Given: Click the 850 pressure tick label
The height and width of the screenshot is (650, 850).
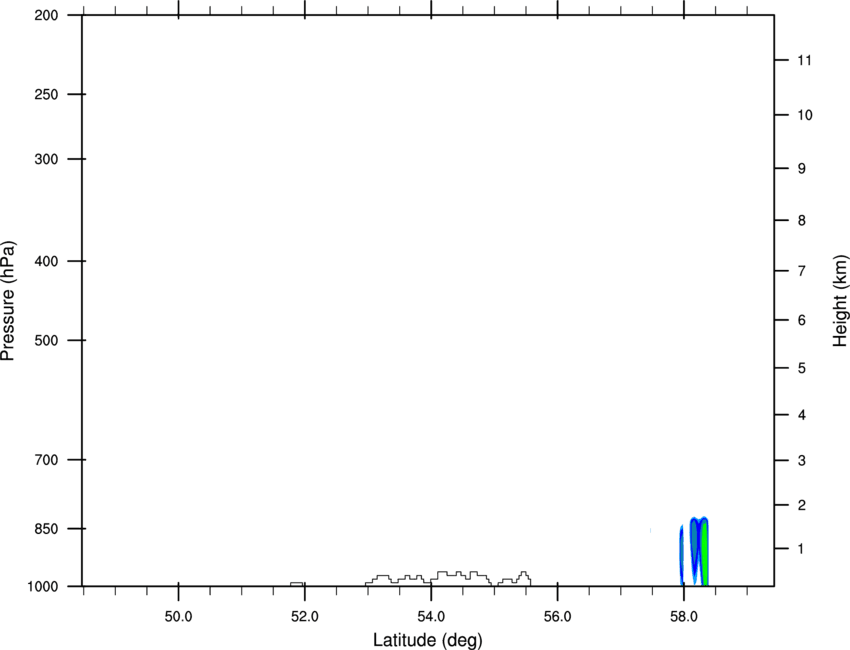Looking at the screenshot, I should 46,528.
